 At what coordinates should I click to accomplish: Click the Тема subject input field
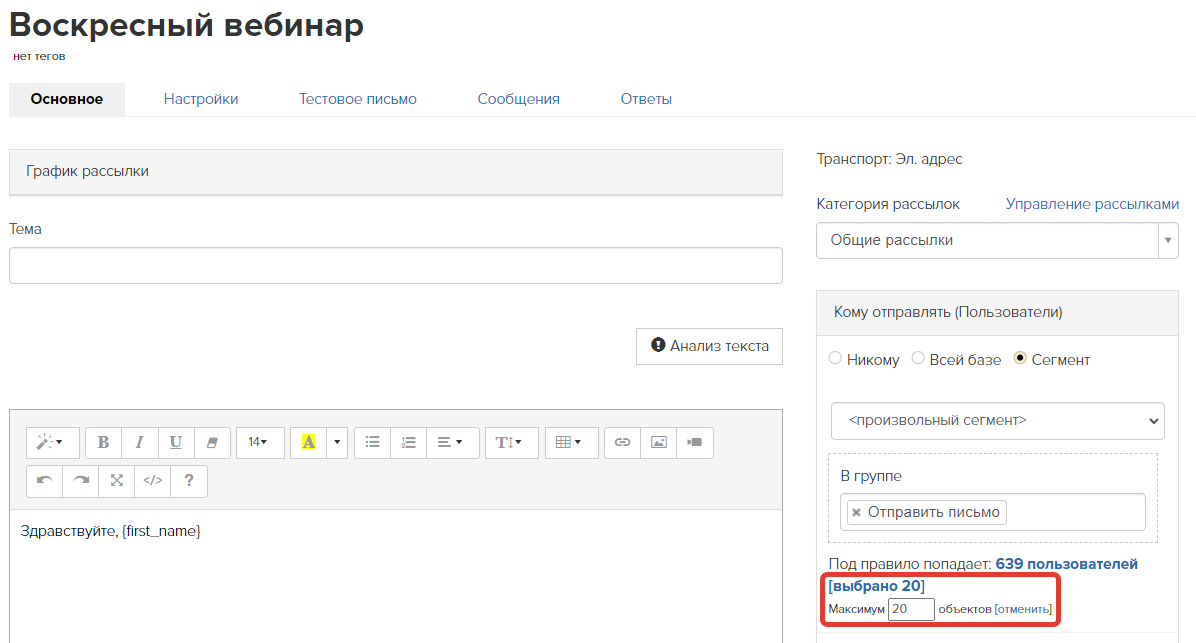[x=396, y=265]
